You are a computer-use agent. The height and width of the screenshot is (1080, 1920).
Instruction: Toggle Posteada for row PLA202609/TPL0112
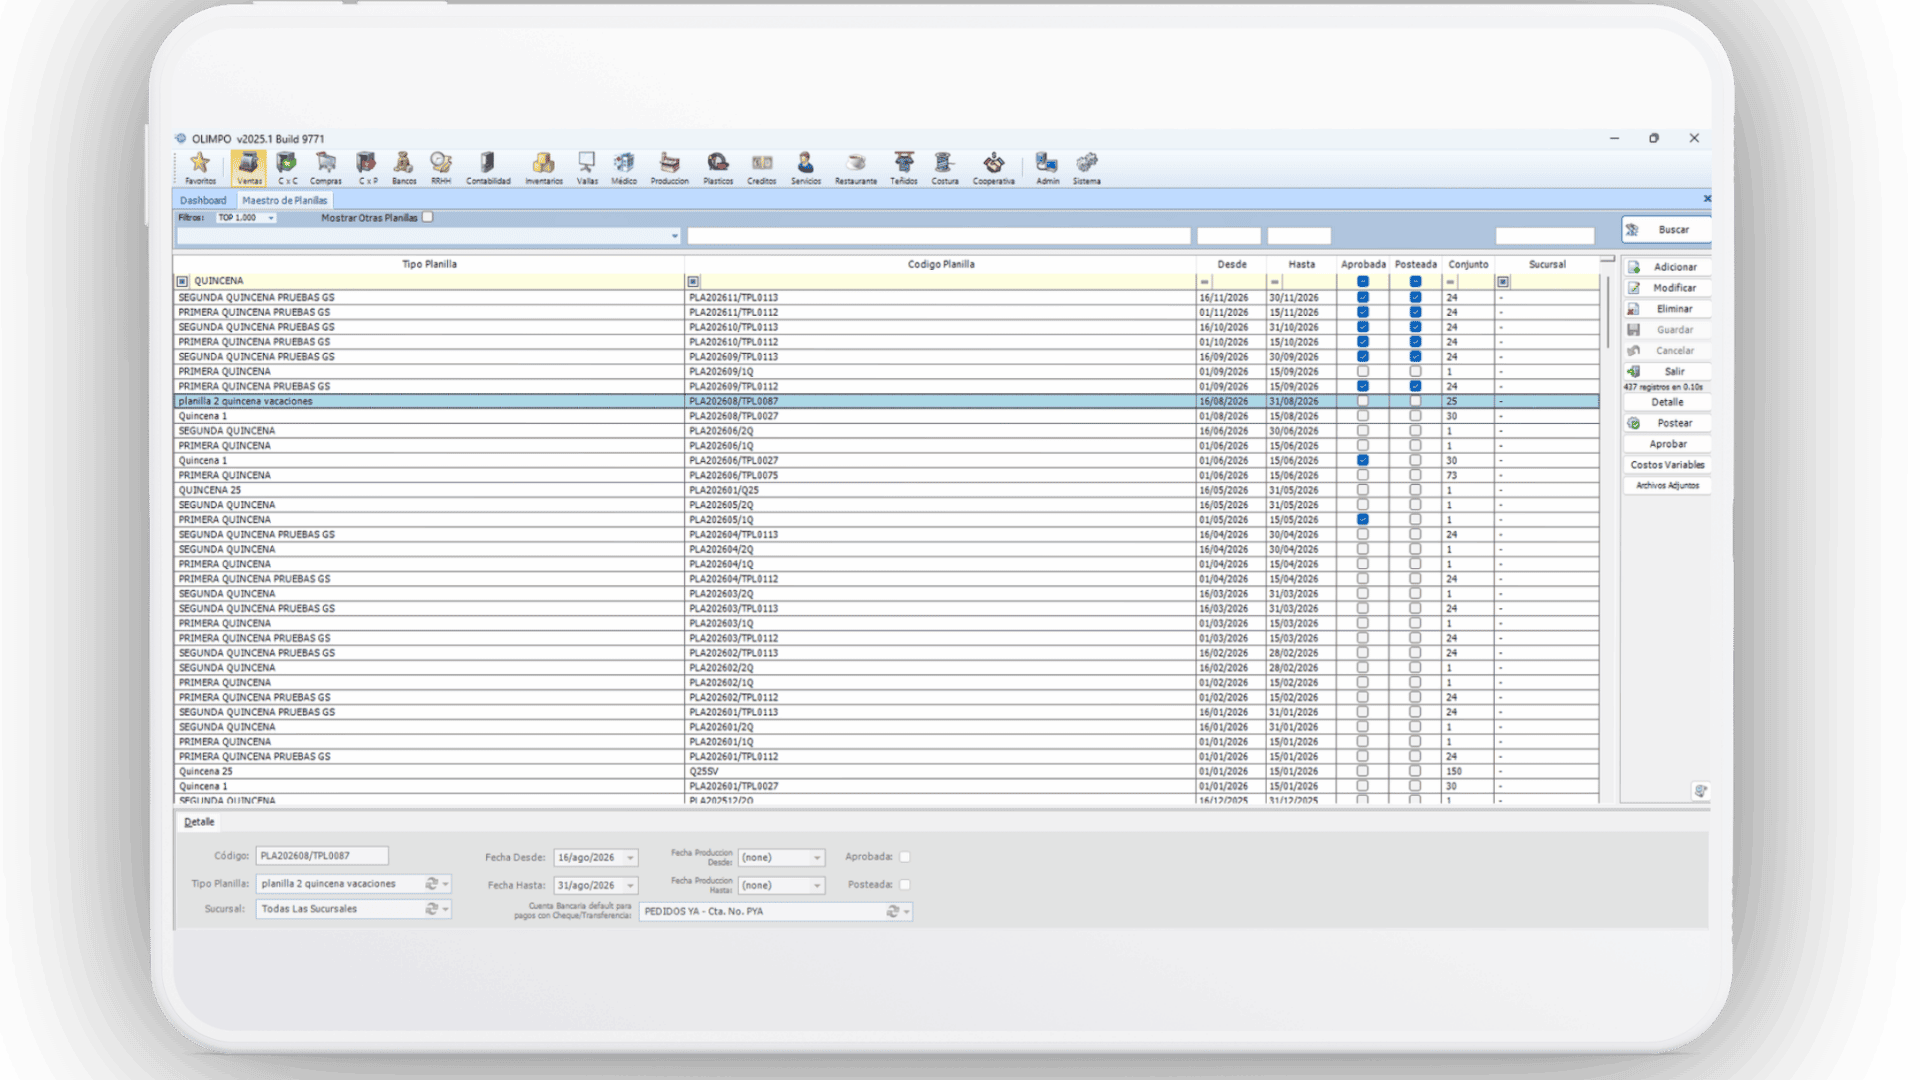1415,386
